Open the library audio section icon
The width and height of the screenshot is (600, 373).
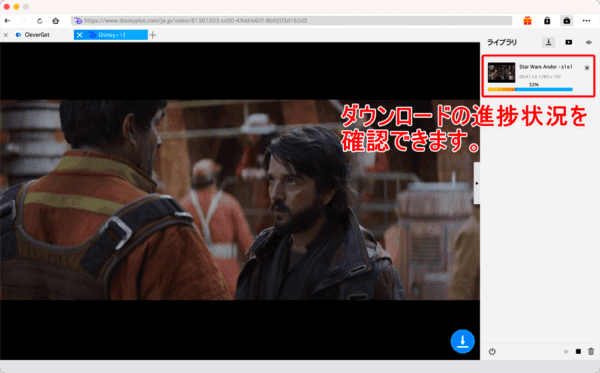[x=589, y=42]
